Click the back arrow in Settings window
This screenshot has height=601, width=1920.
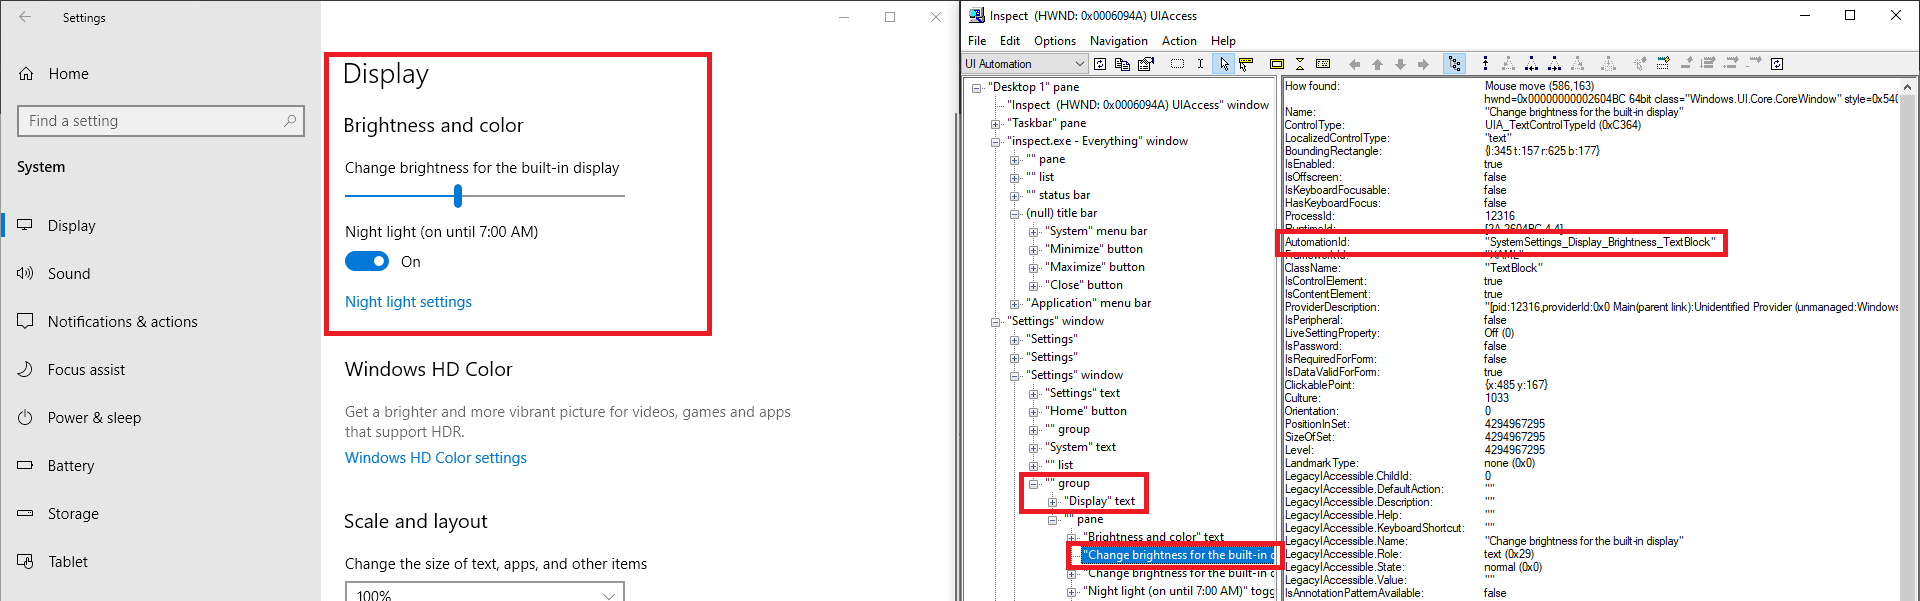(25, 17)
